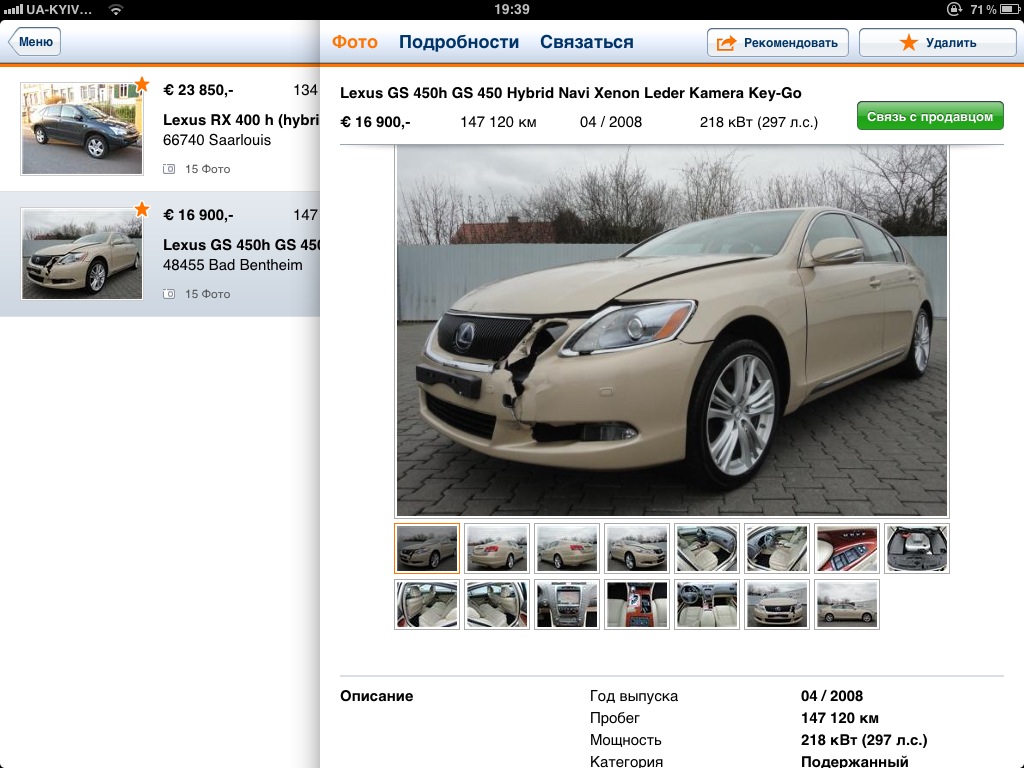Tap favorite star on Lexus RX 400 listing
This screenshot has height=768, width=1024.
[142, 84]
